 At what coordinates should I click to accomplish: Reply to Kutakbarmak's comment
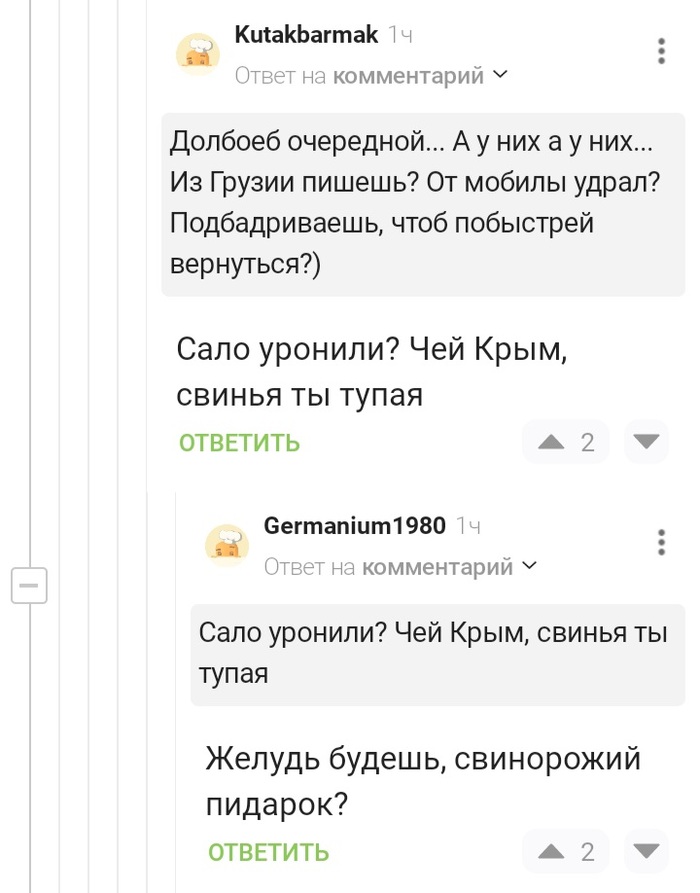click(x=240, y=443)
